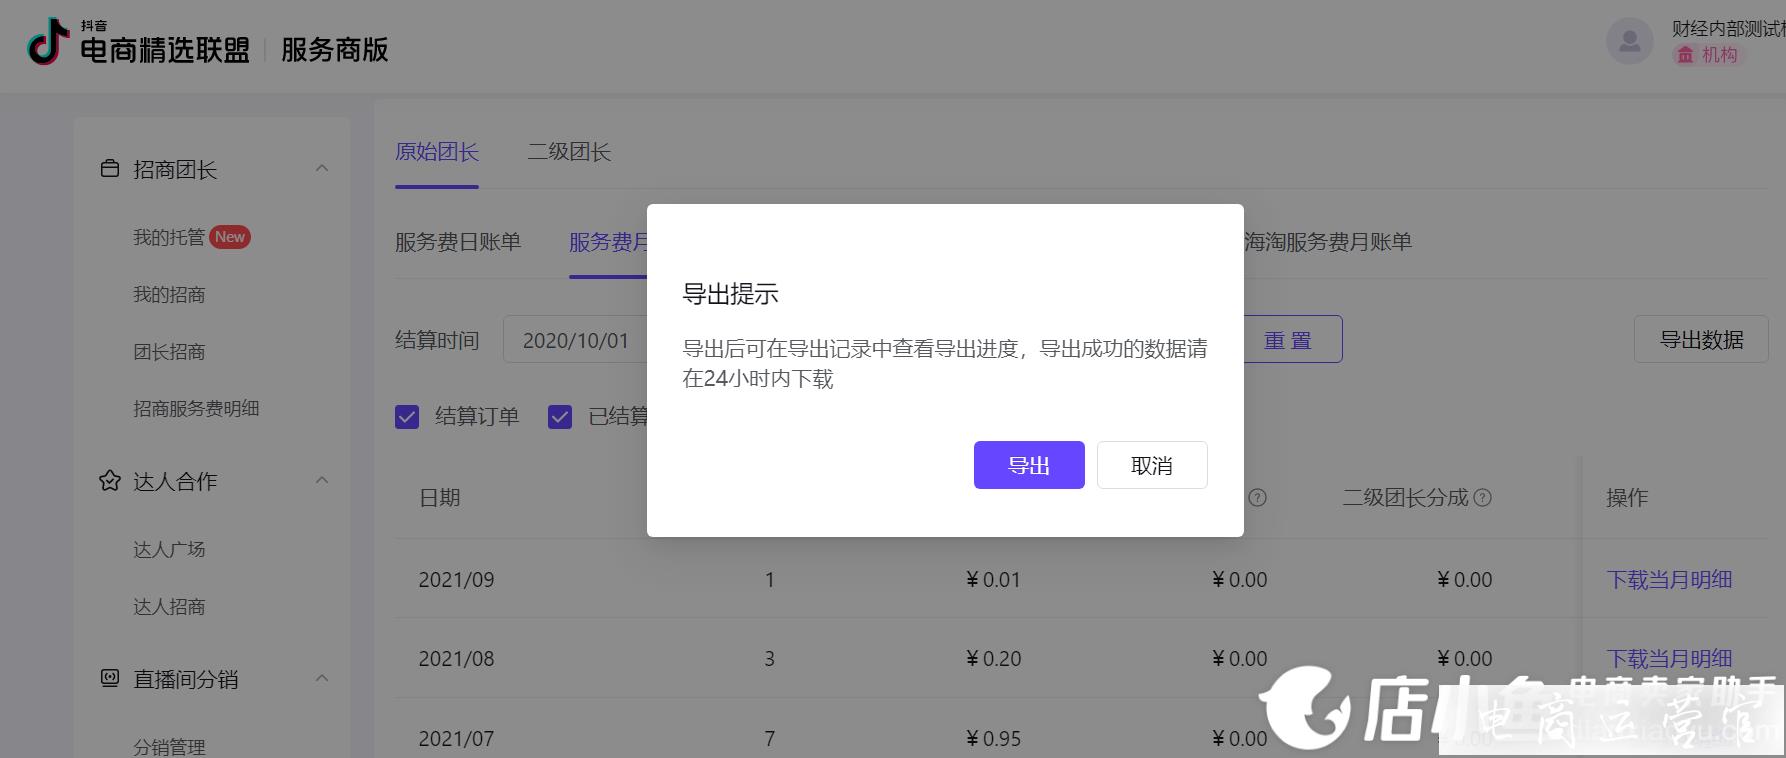Screen dimensions: 1786x758
Task: Click help icon beside 二级团长分成
Action: point(1483,498)
